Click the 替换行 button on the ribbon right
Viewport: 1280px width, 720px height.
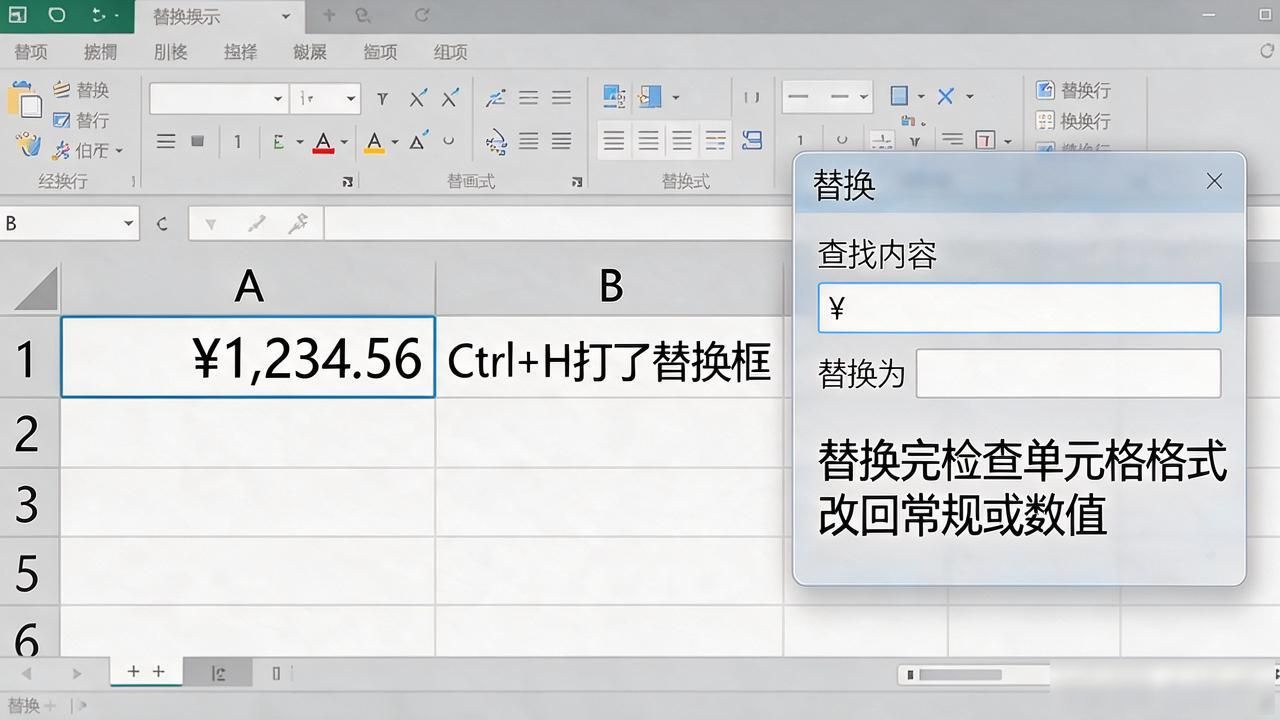pos(1074,91)
